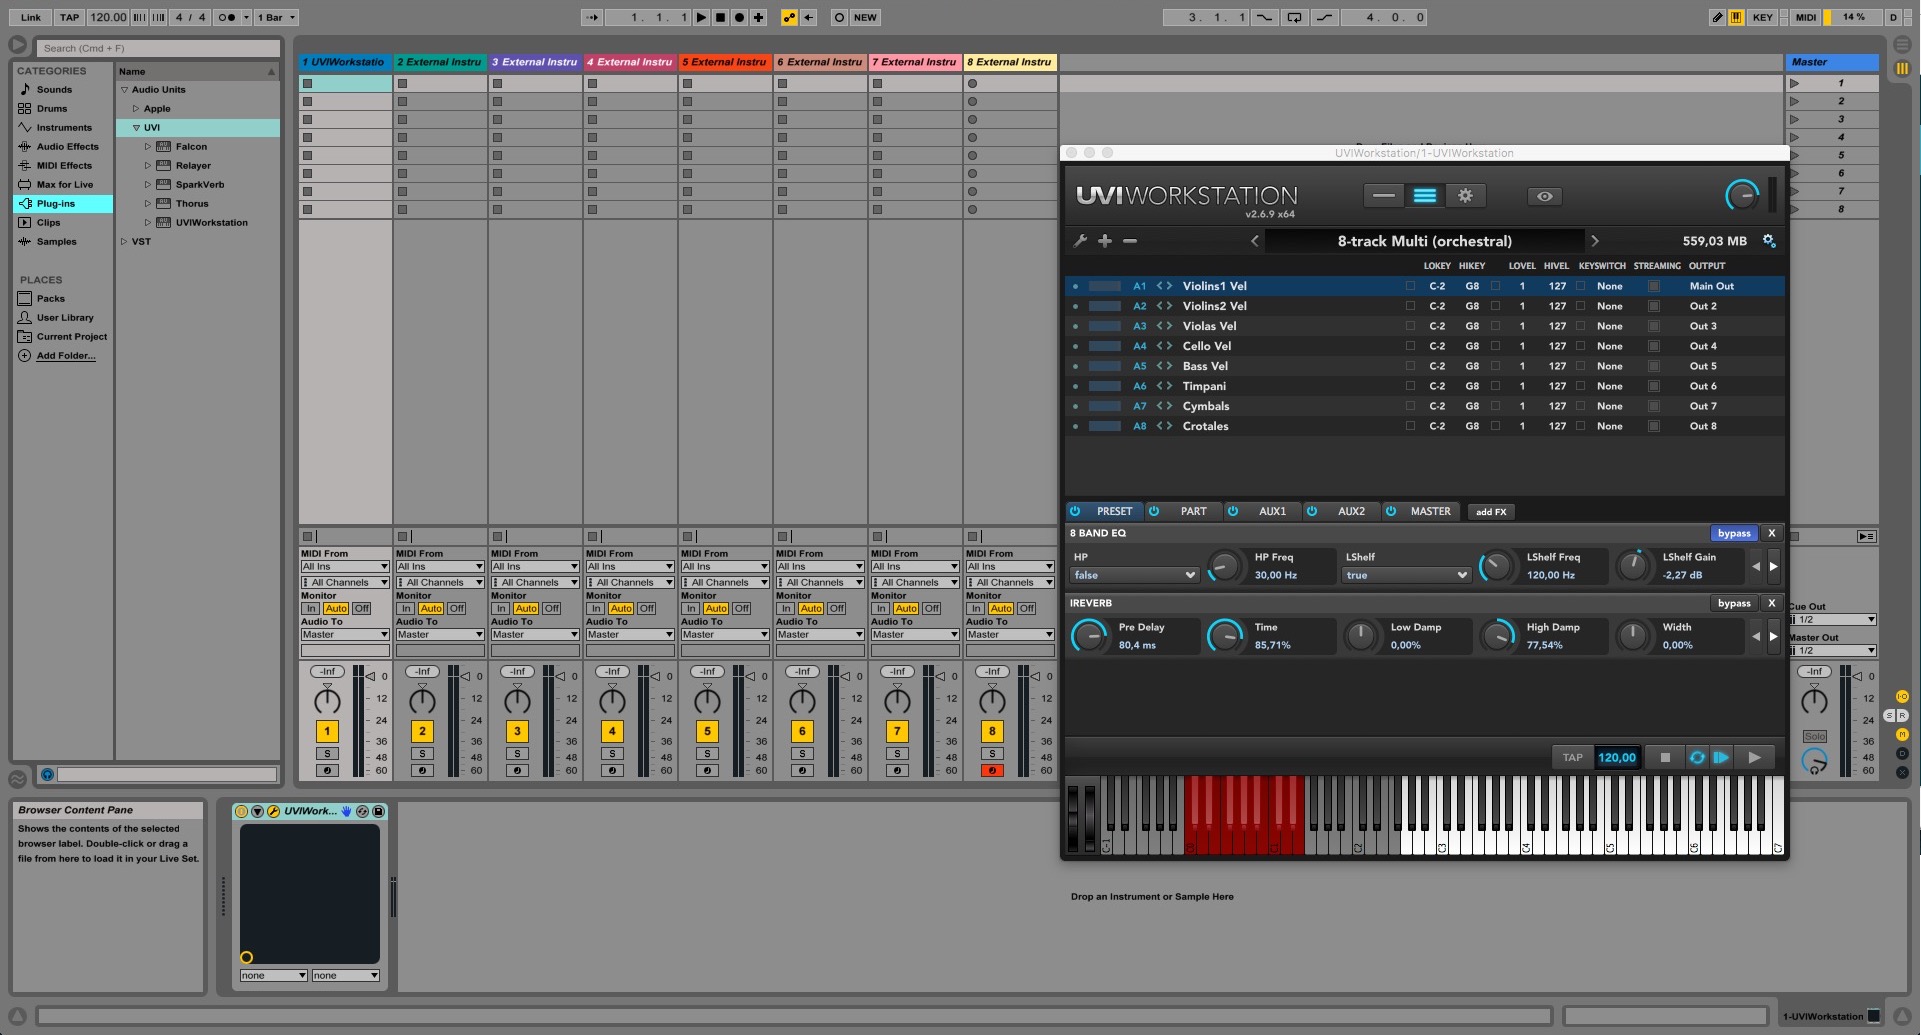Click the MIDI Arrangement Overdub plus button
The width and height of the screenshot is (1921, 1035).
pos(759,17)
